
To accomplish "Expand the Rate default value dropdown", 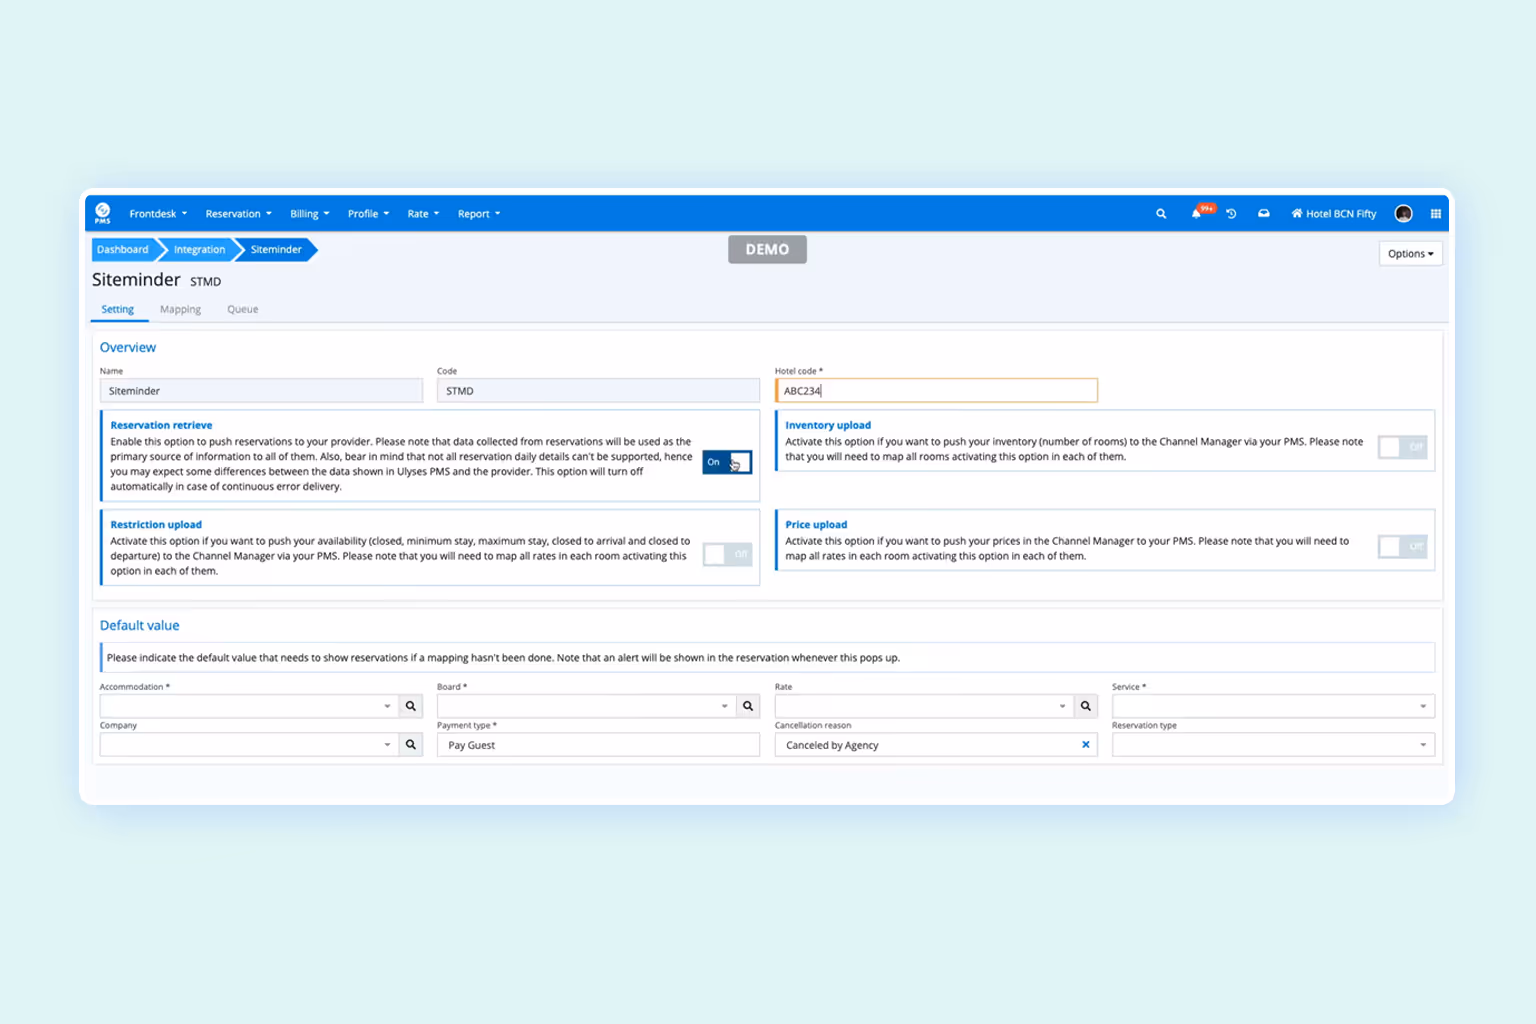I will [1062, 706].
